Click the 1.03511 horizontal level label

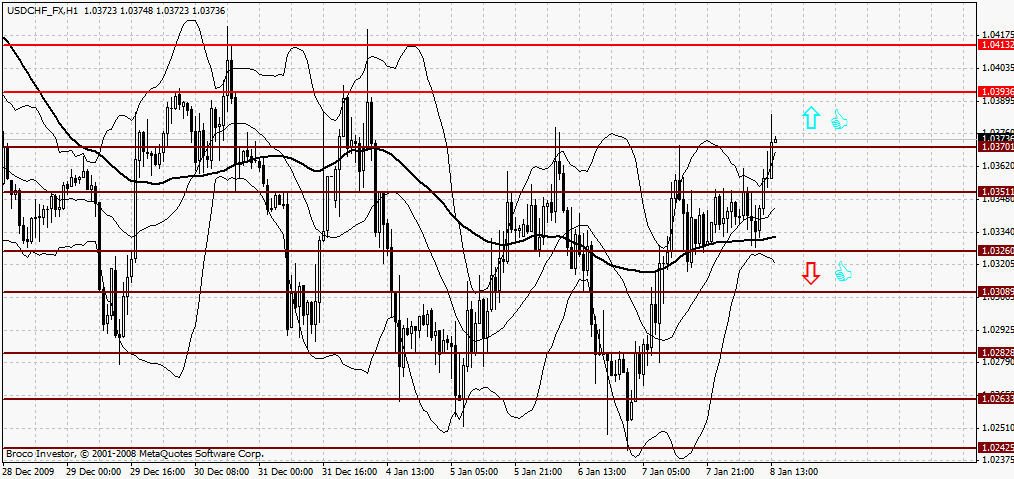(997, 192)
